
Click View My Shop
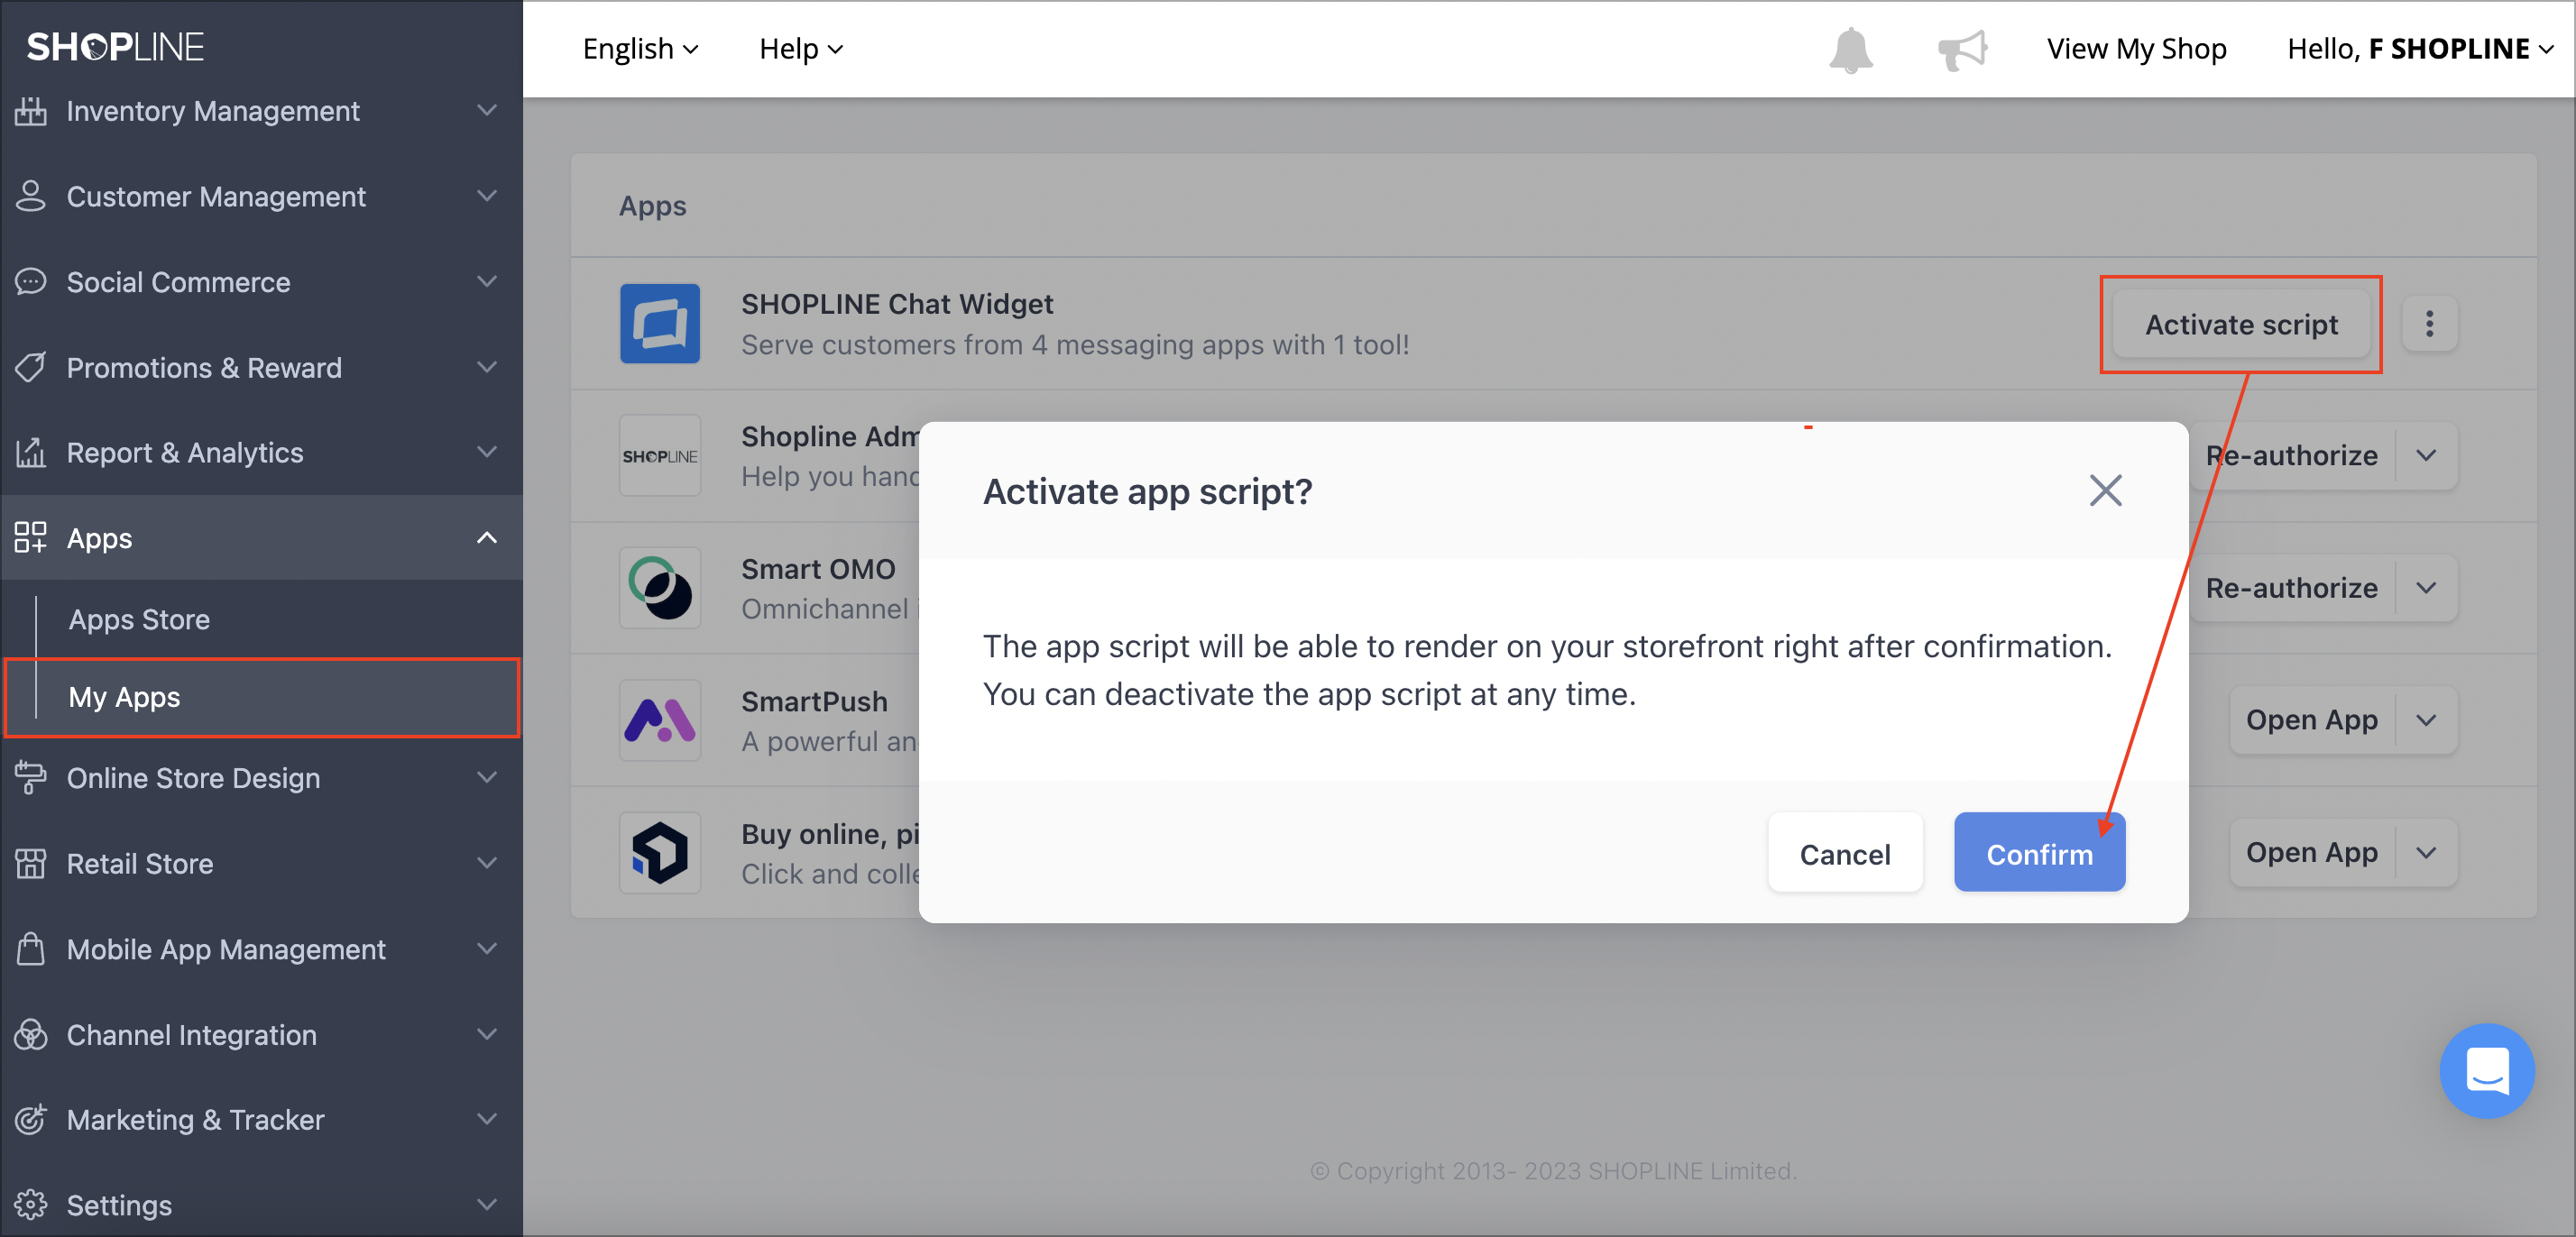[x=2137, y=48]
